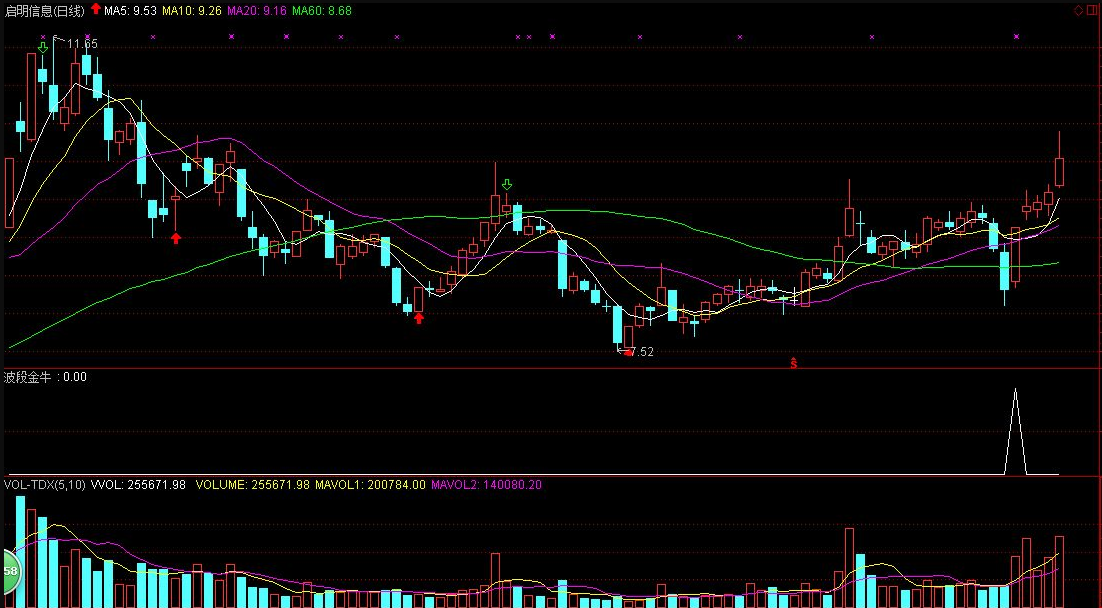Select the tallest cyan volume bar

tap(20, 552)
